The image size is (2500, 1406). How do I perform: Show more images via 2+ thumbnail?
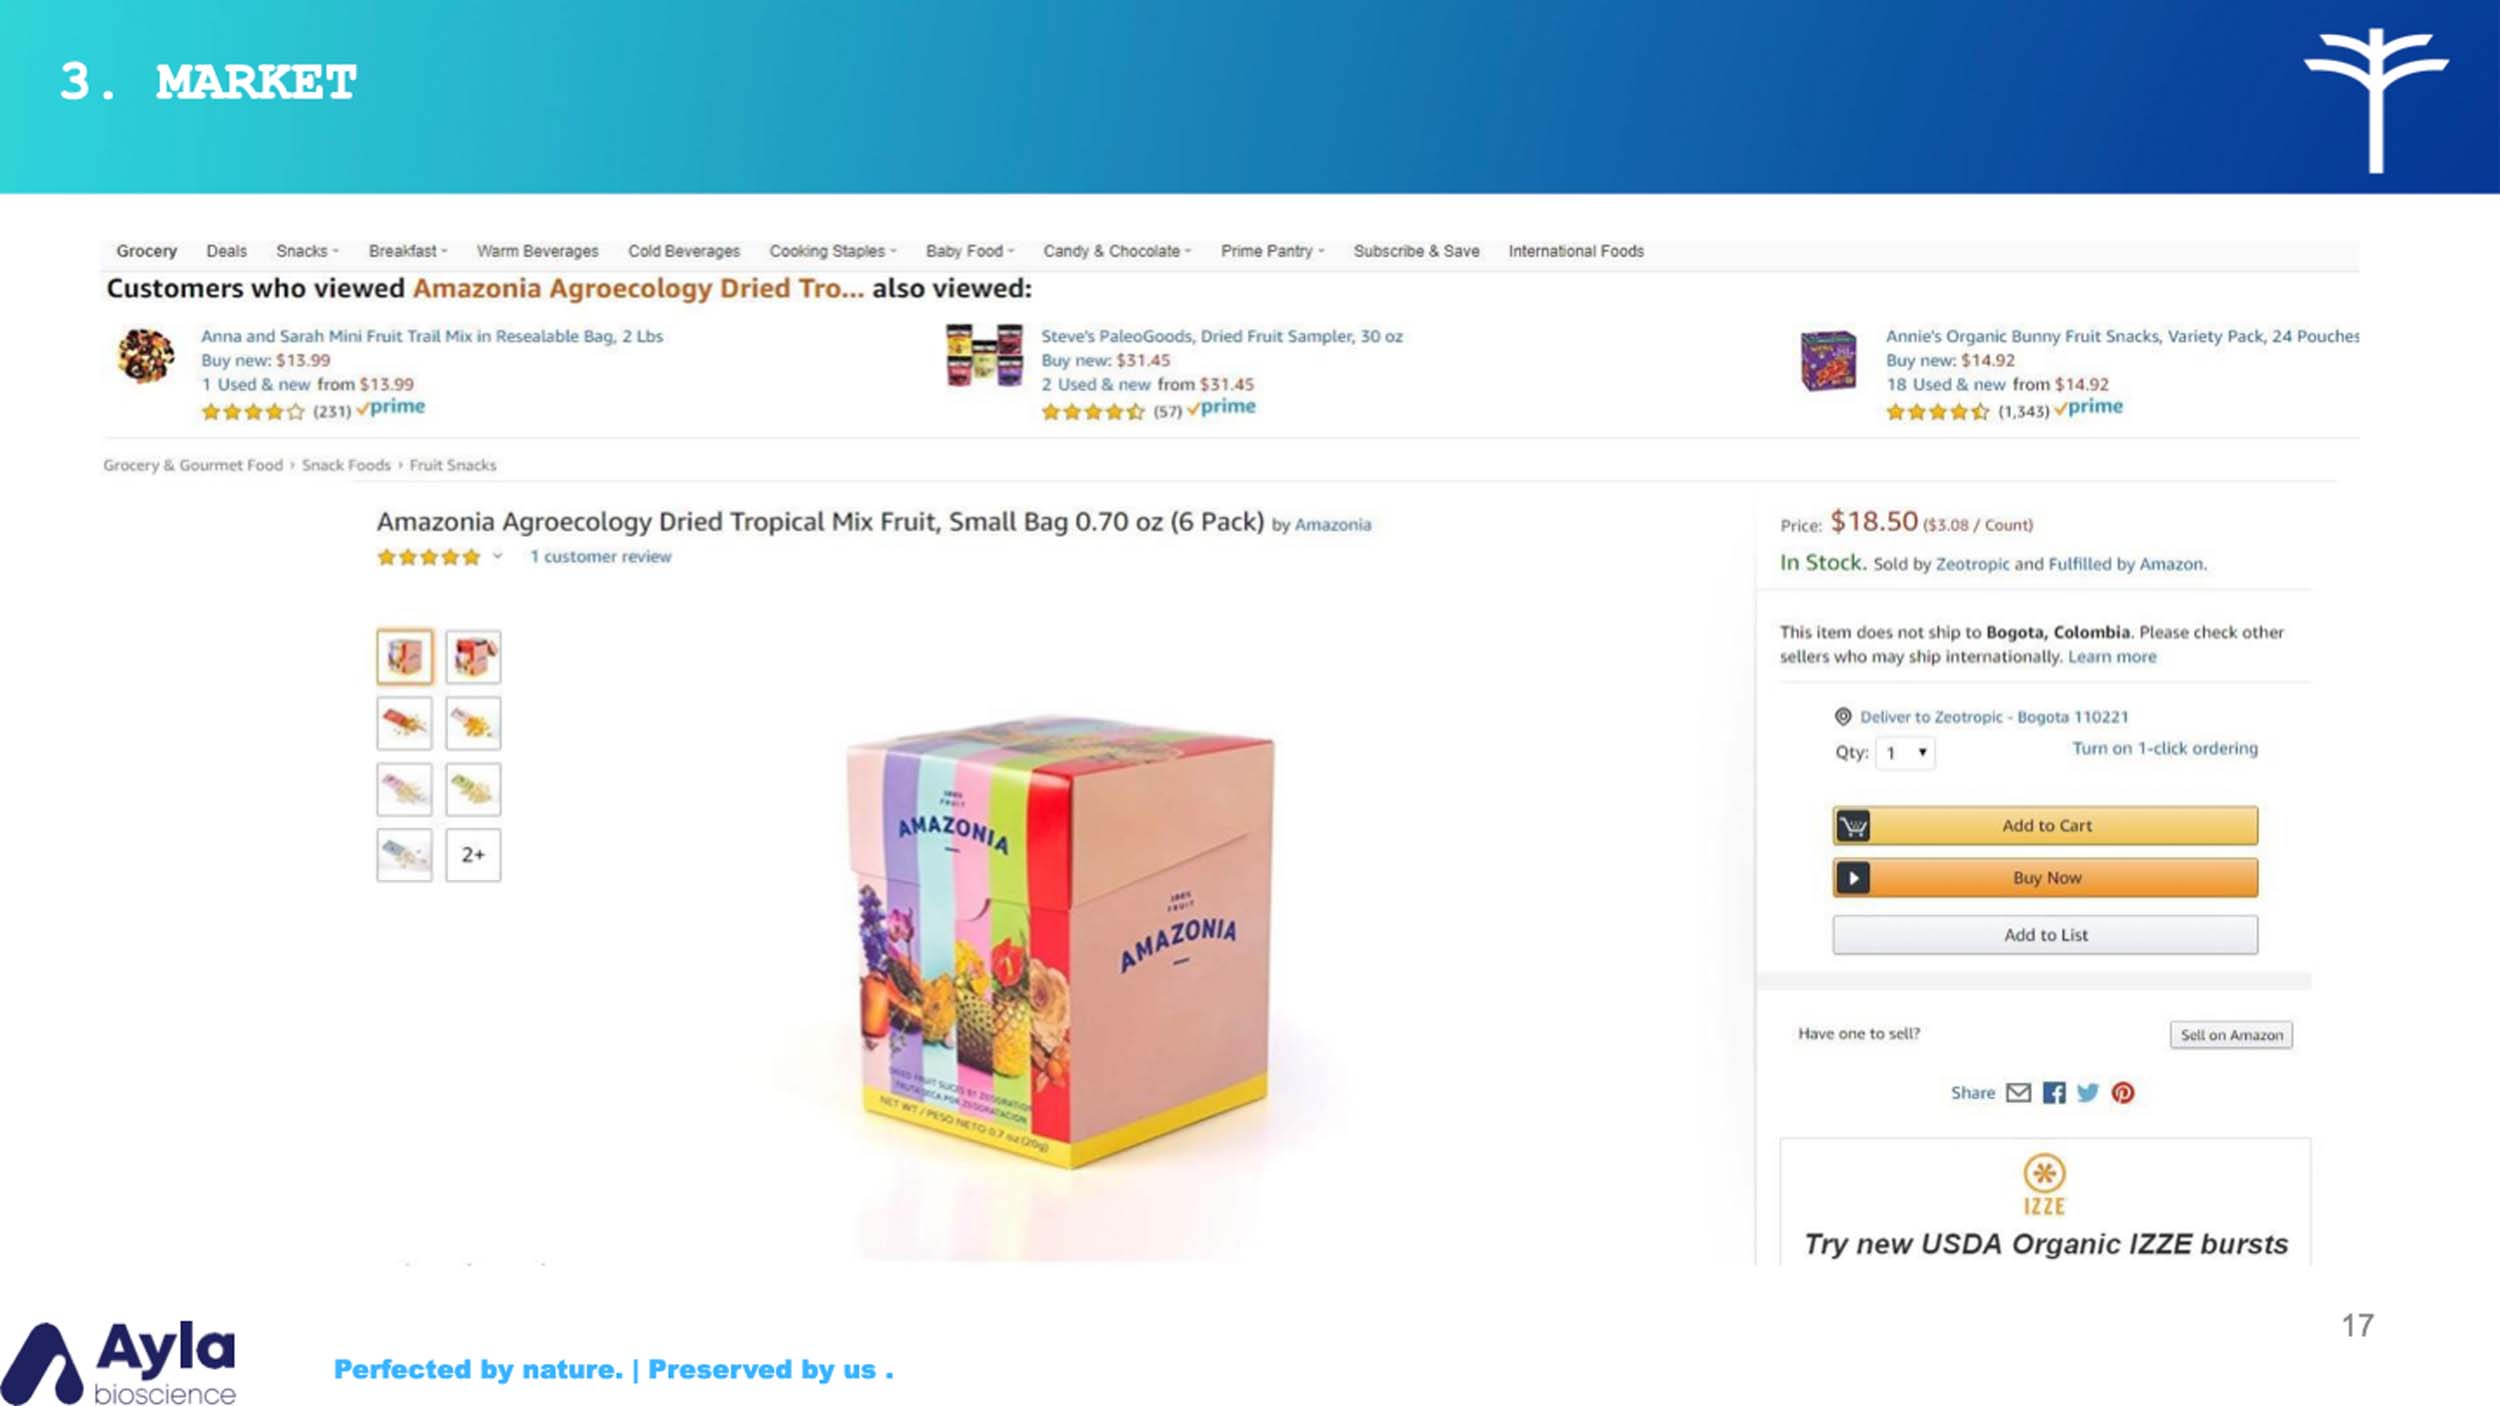pos(473,855)
